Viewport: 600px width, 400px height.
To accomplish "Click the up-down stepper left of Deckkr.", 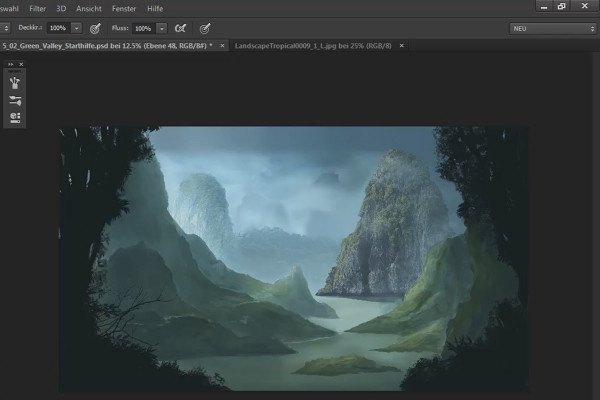I will click(x=5, y=28).
